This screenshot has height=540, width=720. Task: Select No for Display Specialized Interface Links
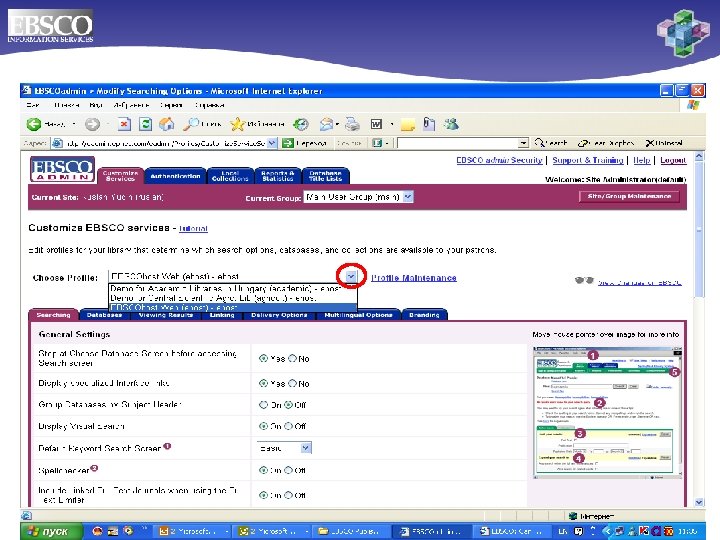click(292, 383)
